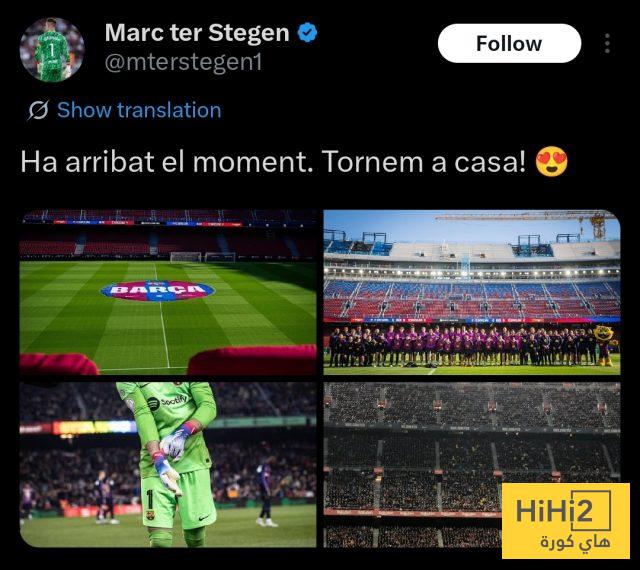
Task: Open the three-dot more options menu
Action: (x=607, y=43)
